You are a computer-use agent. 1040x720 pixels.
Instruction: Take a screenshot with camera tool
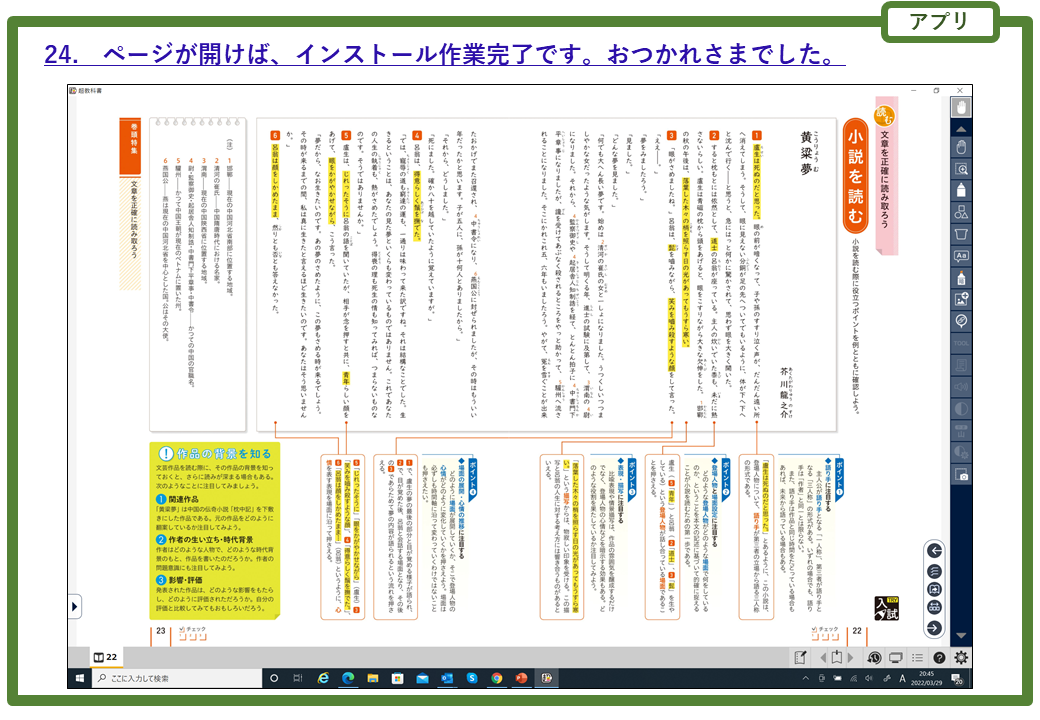(961, 475)
